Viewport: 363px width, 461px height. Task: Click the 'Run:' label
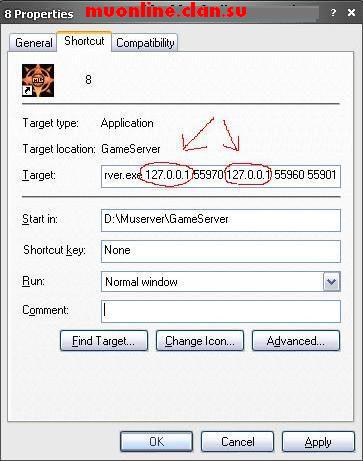[x=33, y=281]
